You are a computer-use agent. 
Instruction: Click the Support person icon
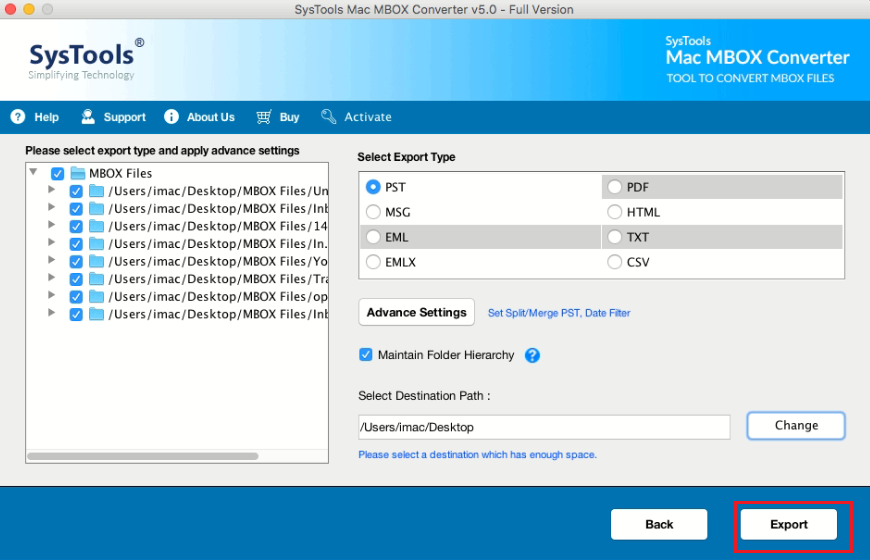(88, 117)
